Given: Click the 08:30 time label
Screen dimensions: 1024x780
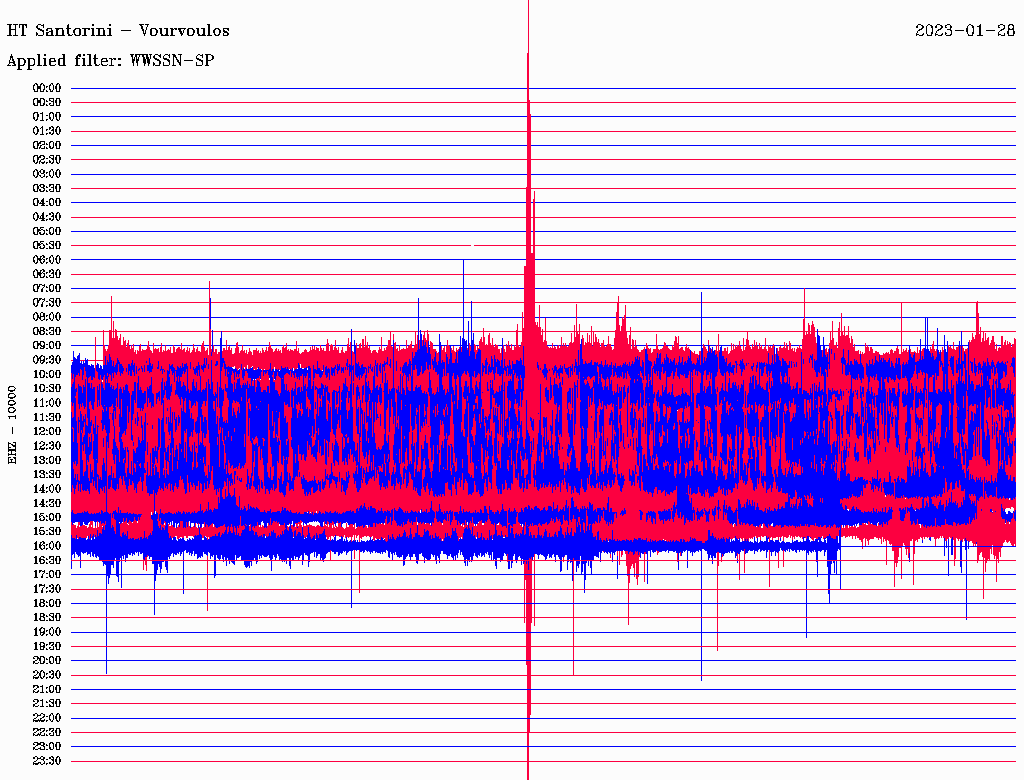Looking at the screenshot, I should (x=47, y=331).
